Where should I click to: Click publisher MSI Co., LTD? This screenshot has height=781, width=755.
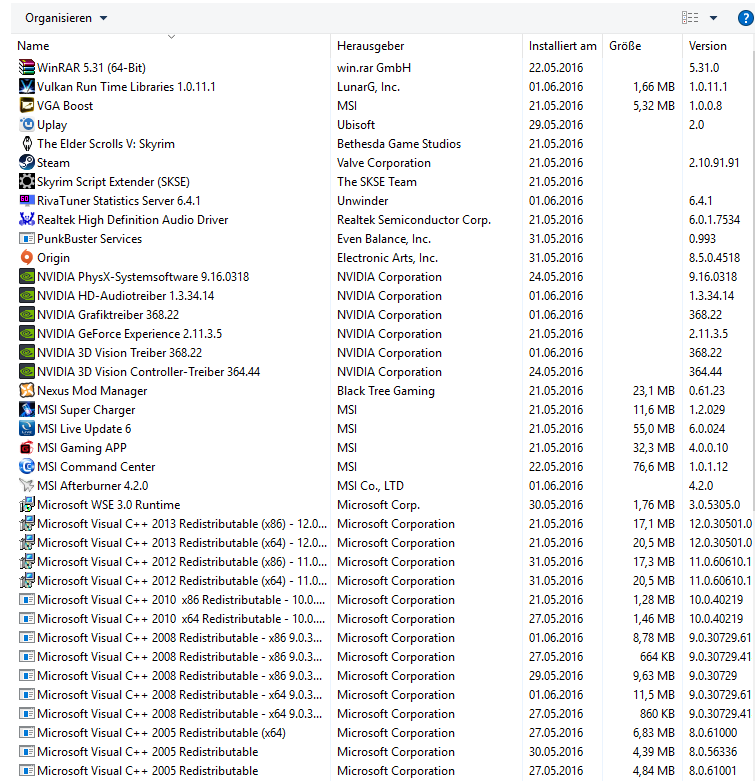370,485
